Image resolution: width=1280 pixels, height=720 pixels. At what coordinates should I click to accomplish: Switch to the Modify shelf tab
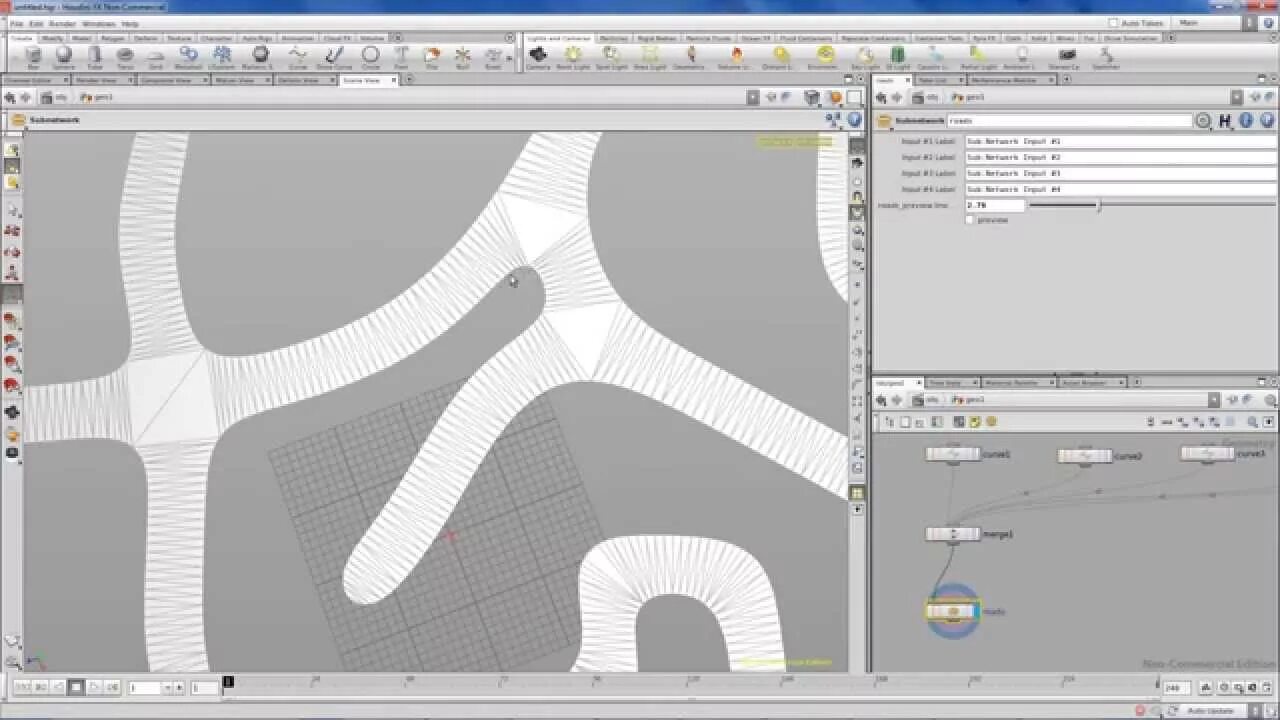click(52, 38)
